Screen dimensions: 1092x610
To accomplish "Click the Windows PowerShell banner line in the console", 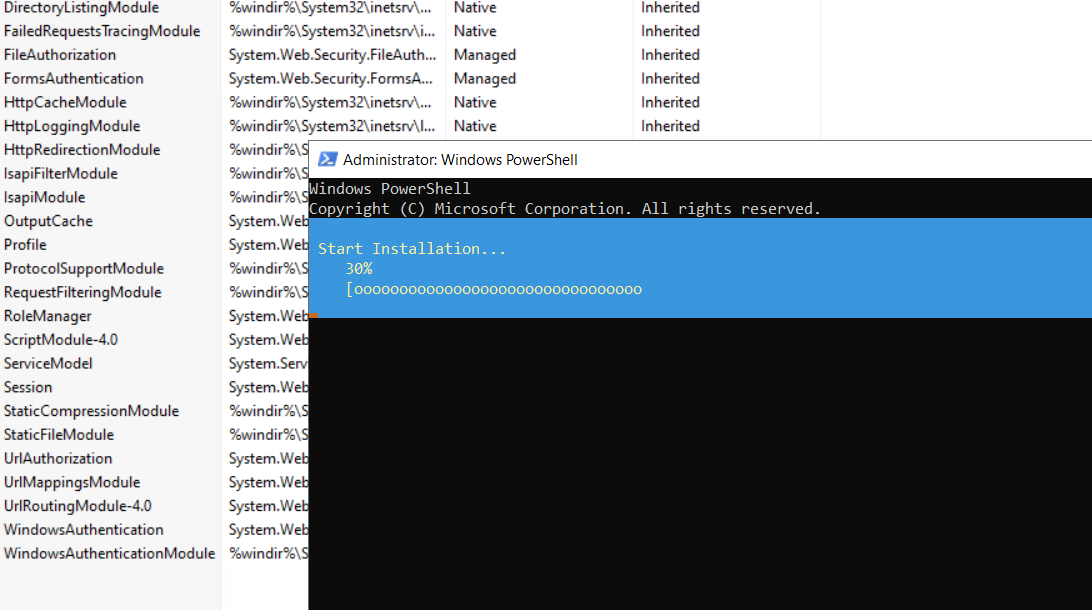I will [x=390, y=189].
